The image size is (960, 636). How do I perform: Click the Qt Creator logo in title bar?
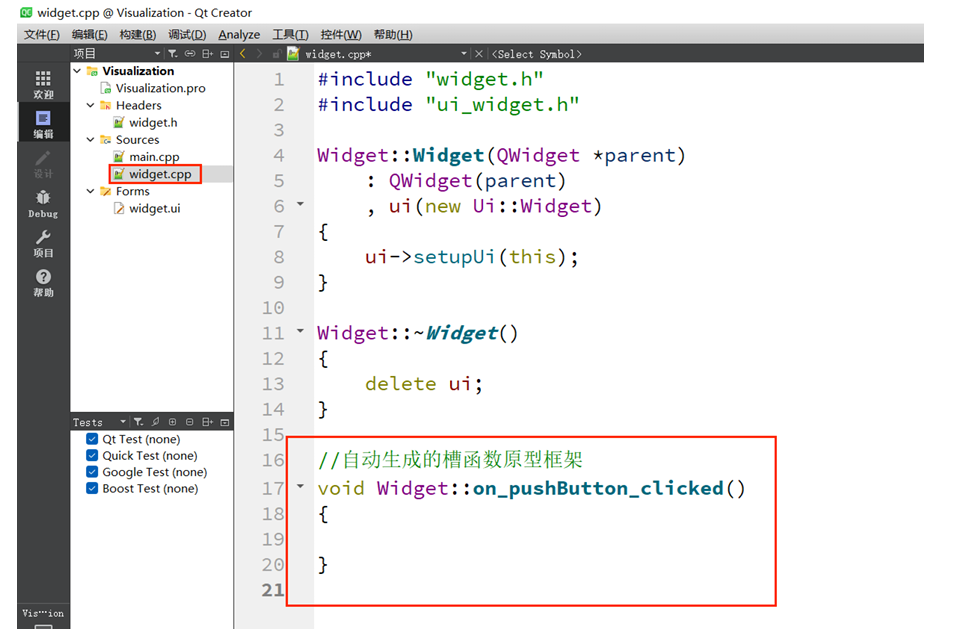coord(26,12)
